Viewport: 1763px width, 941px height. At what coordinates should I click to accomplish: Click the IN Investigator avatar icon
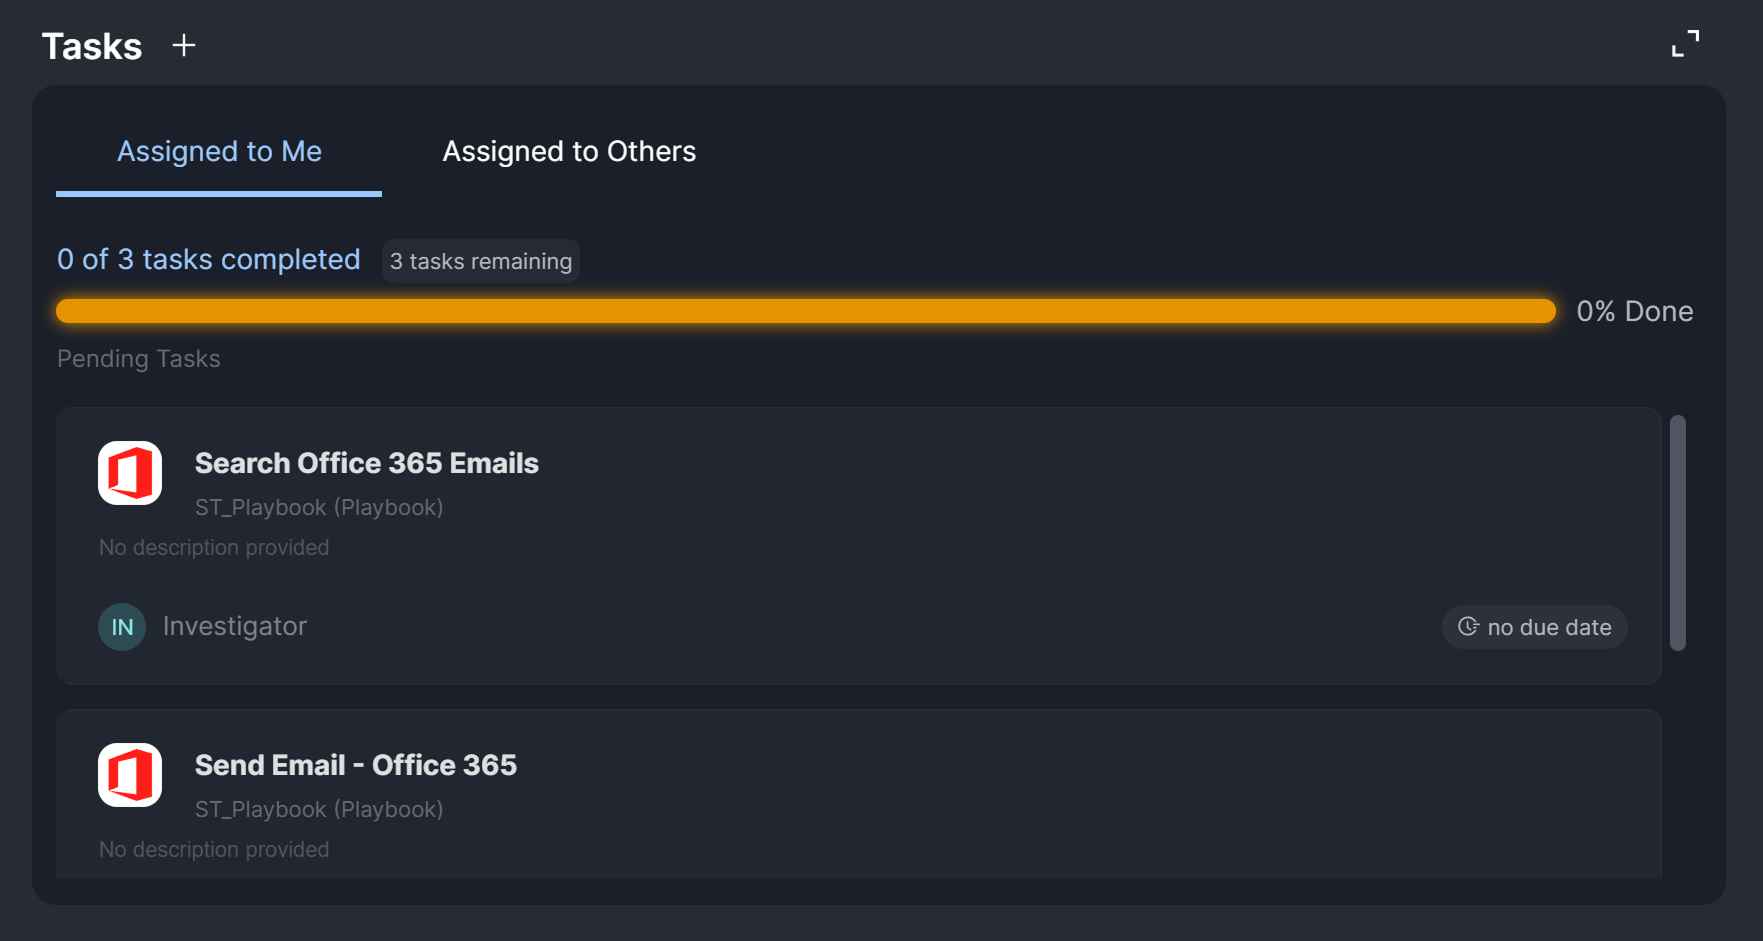coord(121,627)
